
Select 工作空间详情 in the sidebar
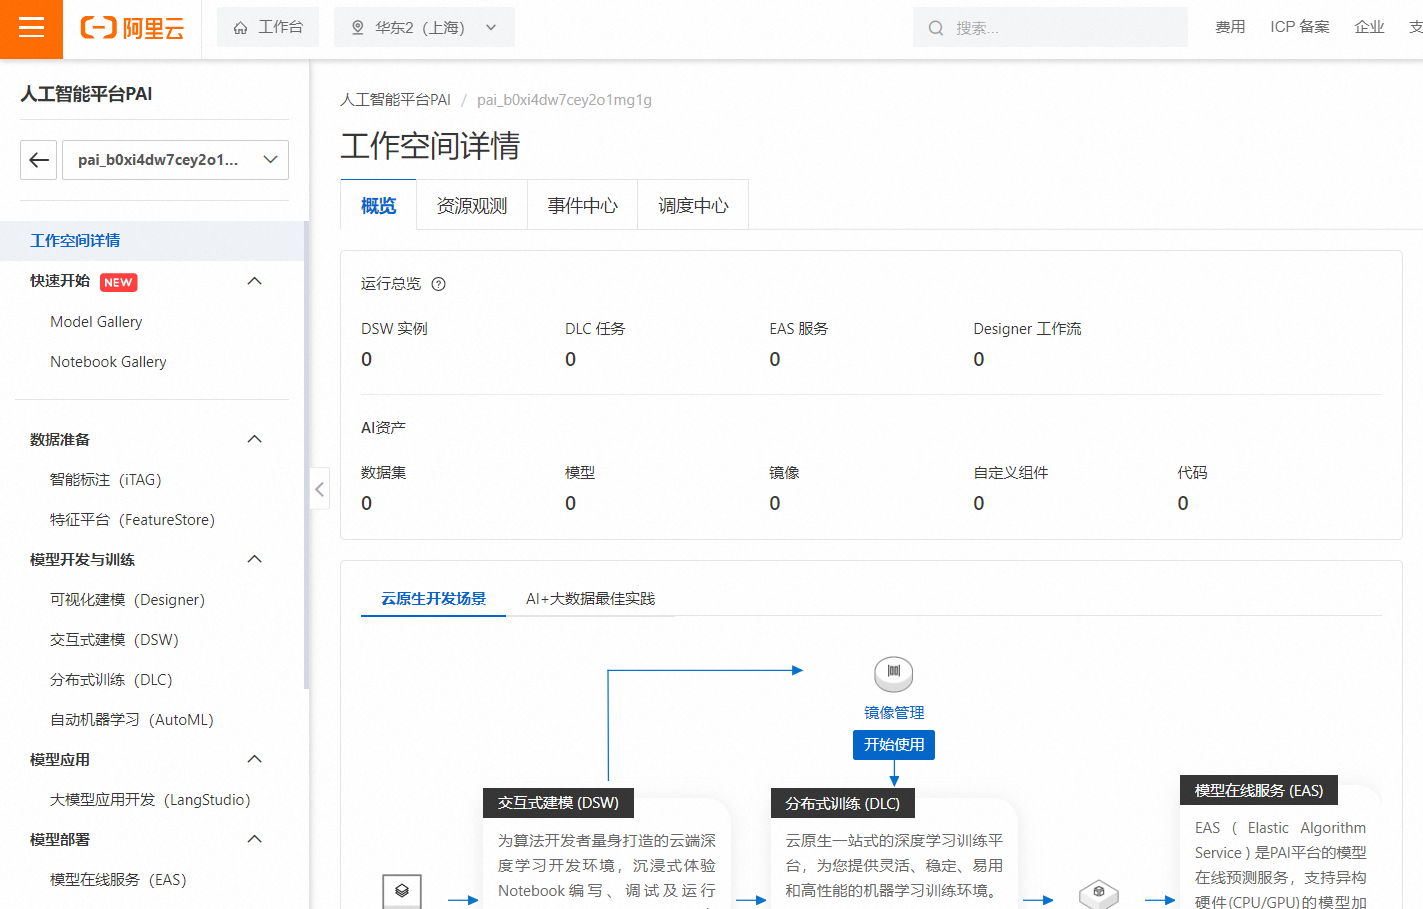point(152,241)
